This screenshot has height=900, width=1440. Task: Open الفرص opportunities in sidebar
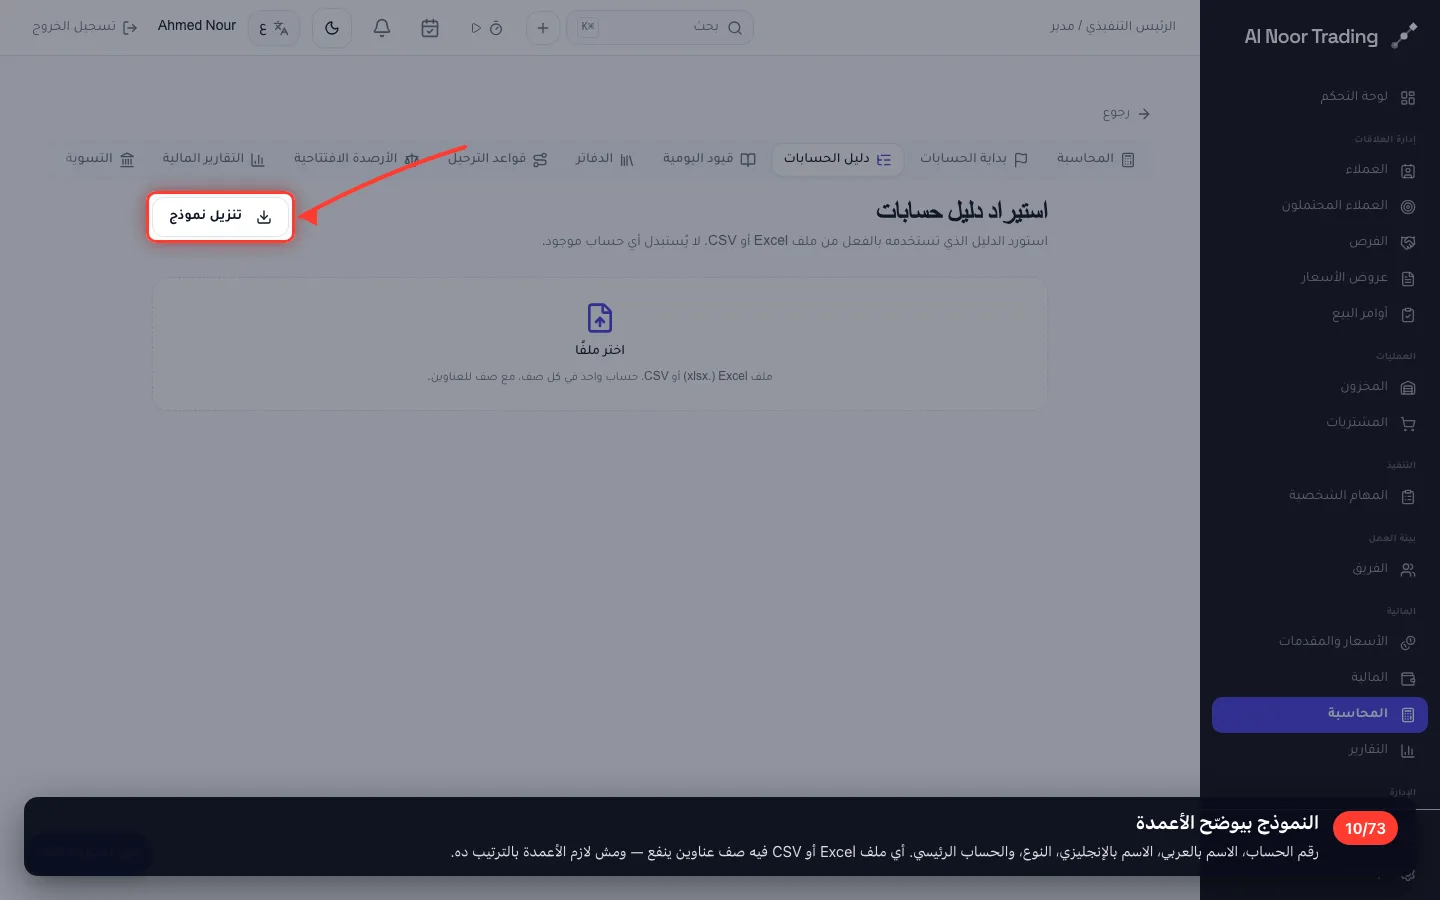[x=1320, y=242]
